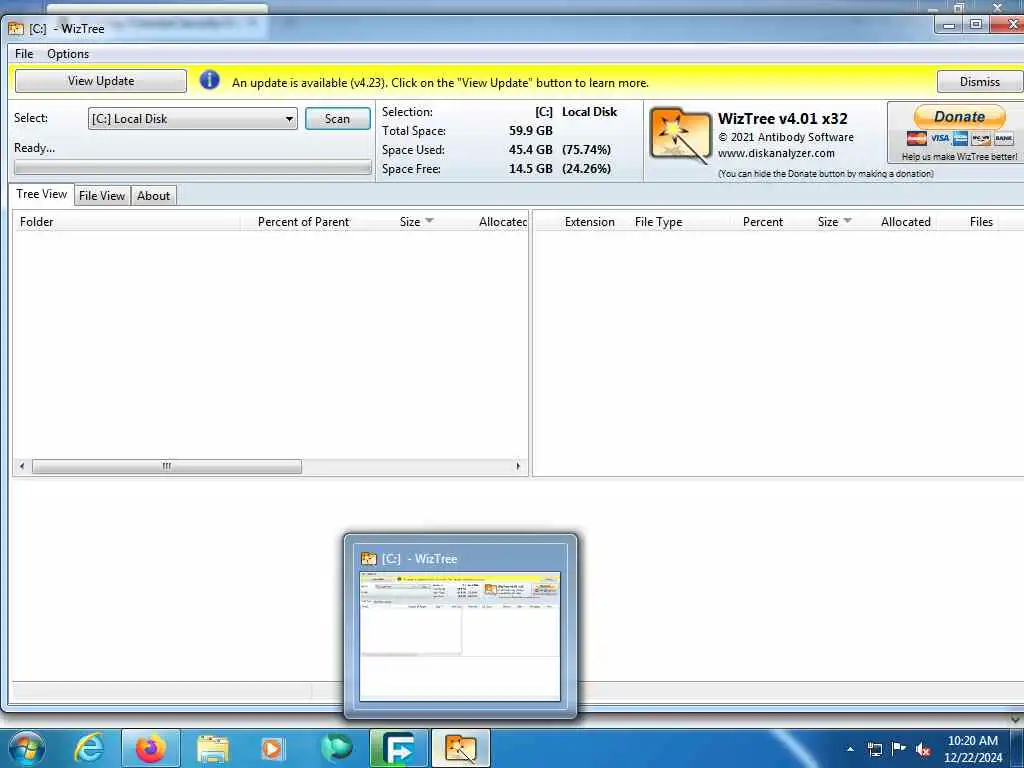
Task: Open the Windows Start menu
Action: coord(27,748)
